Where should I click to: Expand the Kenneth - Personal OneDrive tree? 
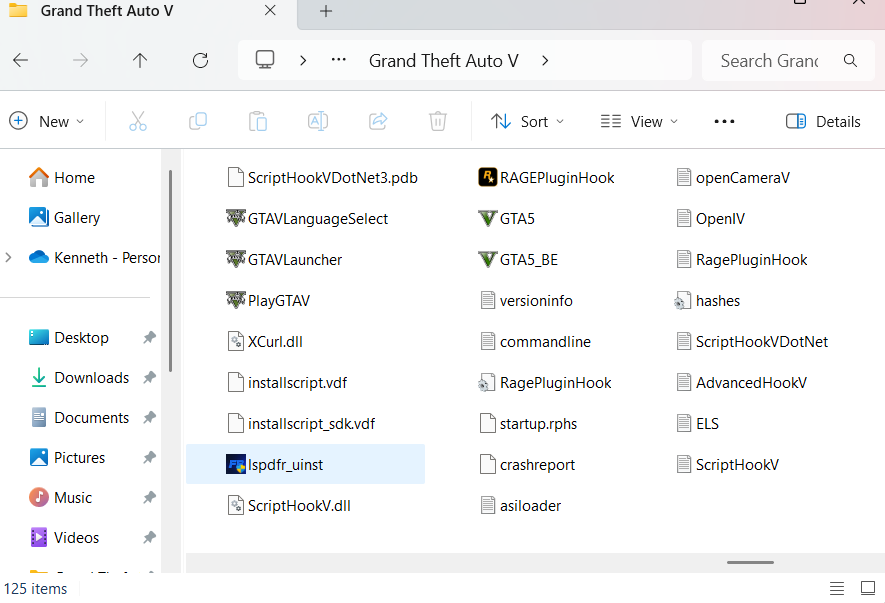pyautogui.click(x=8, y=258)
